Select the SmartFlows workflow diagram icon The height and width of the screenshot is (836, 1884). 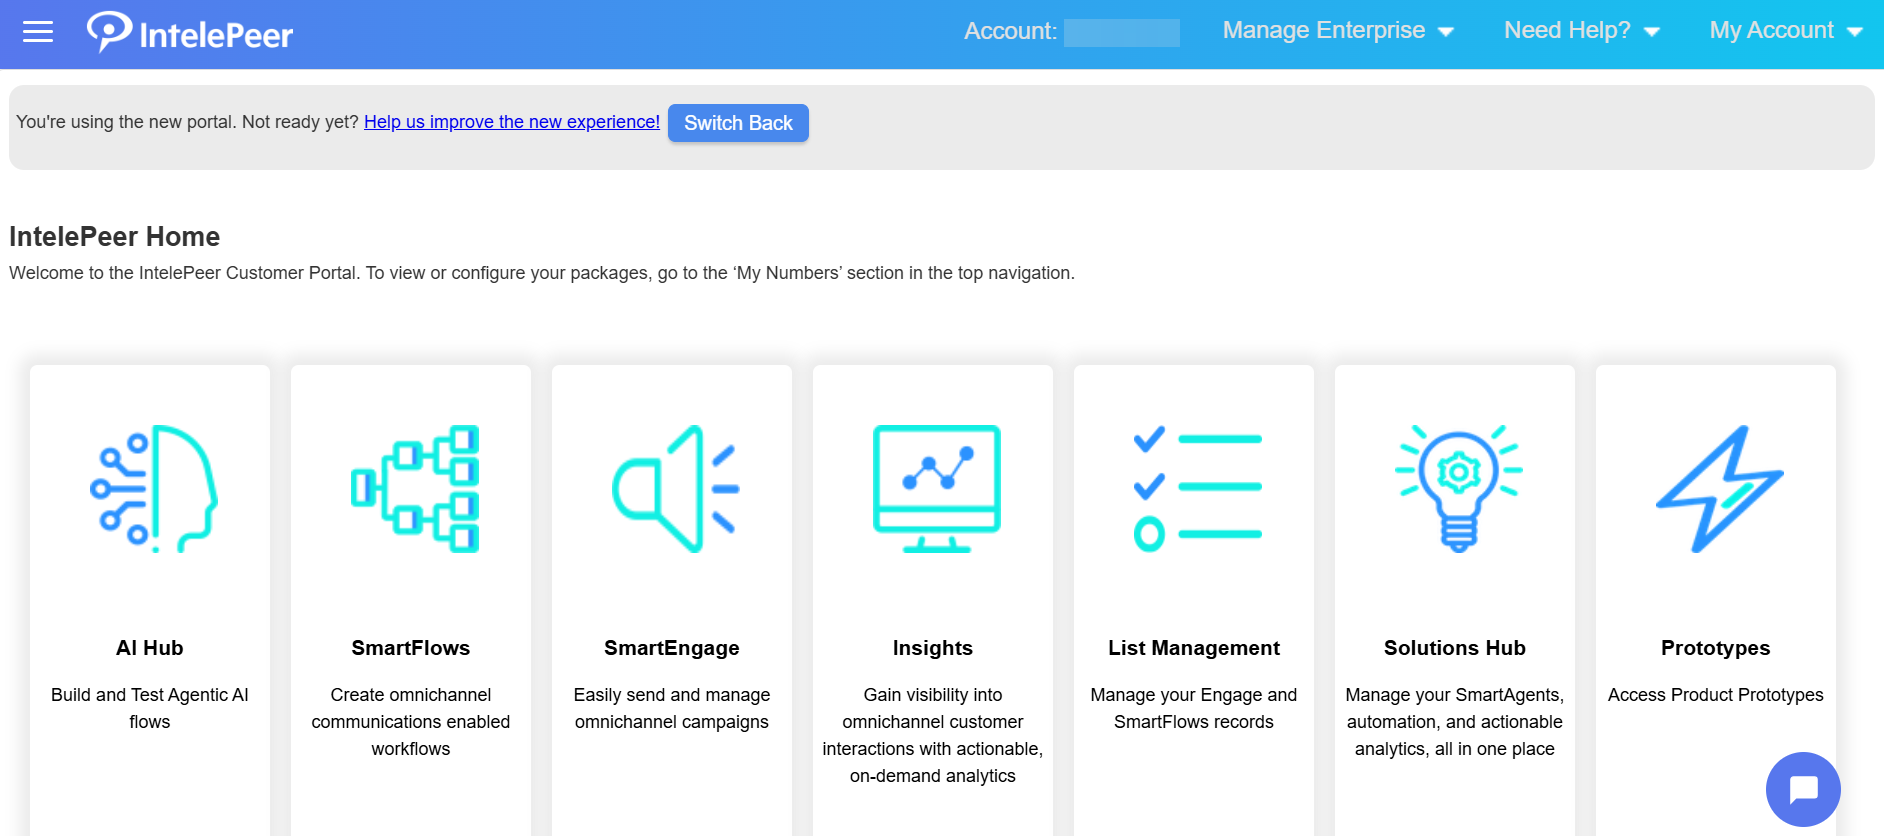(414, 489)
